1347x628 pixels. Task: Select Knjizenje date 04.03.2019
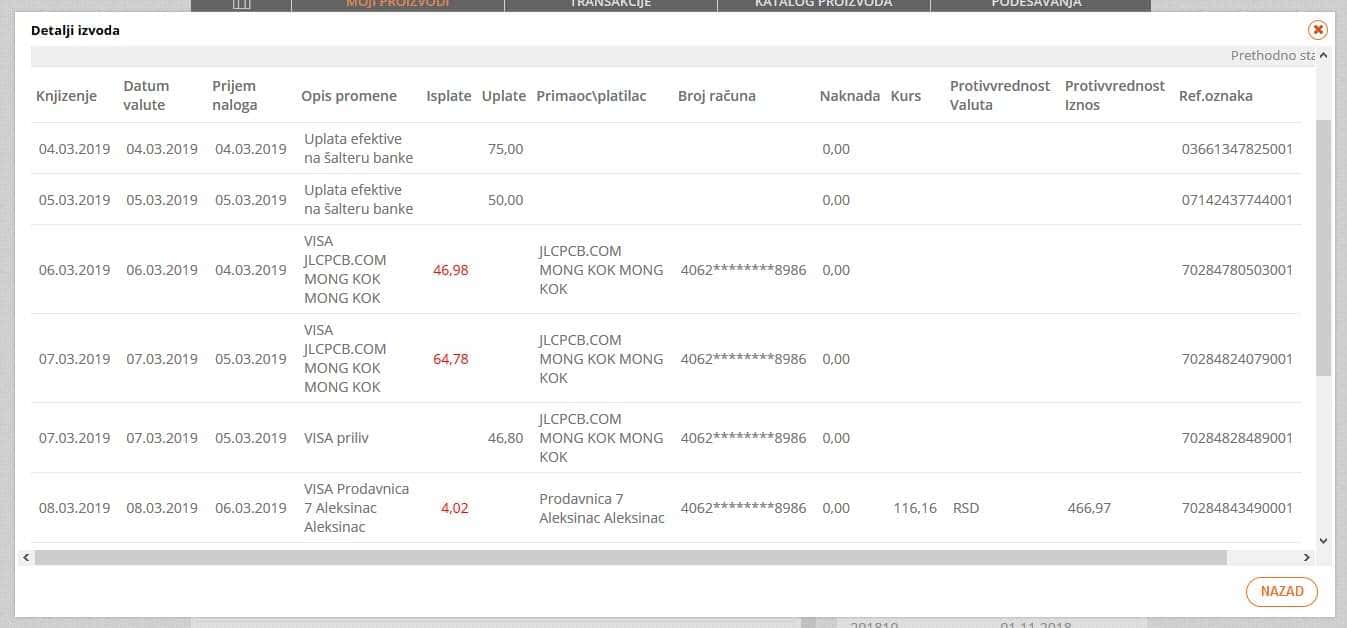click(75, 149)
